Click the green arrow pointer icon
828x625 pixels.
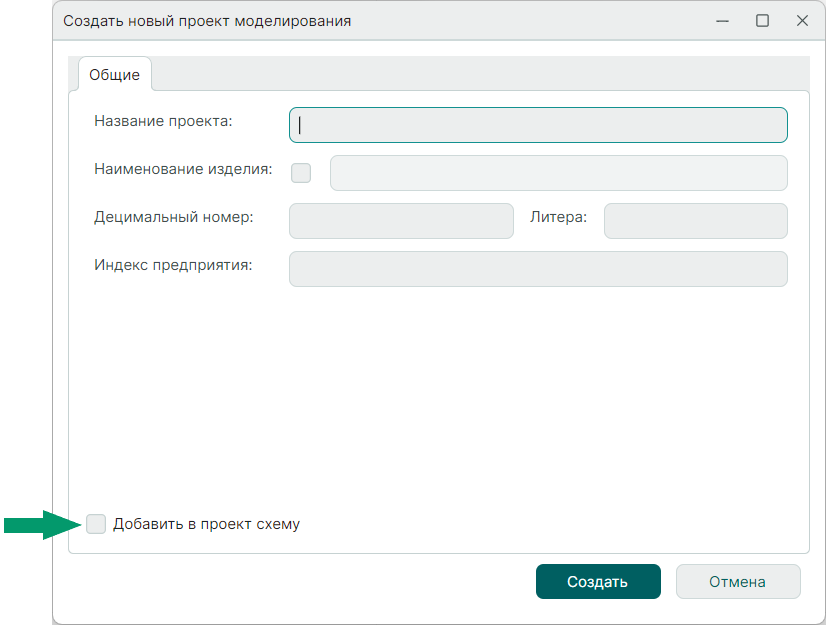[x=40, y=524]
